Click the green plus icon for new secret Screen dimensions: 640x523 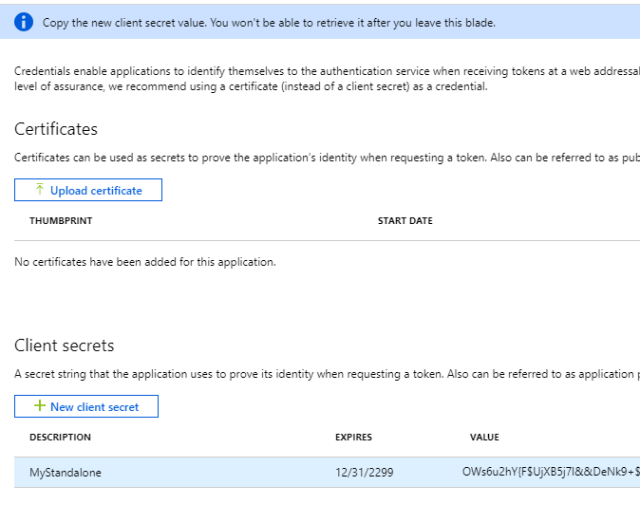click(x=39, y=407)
